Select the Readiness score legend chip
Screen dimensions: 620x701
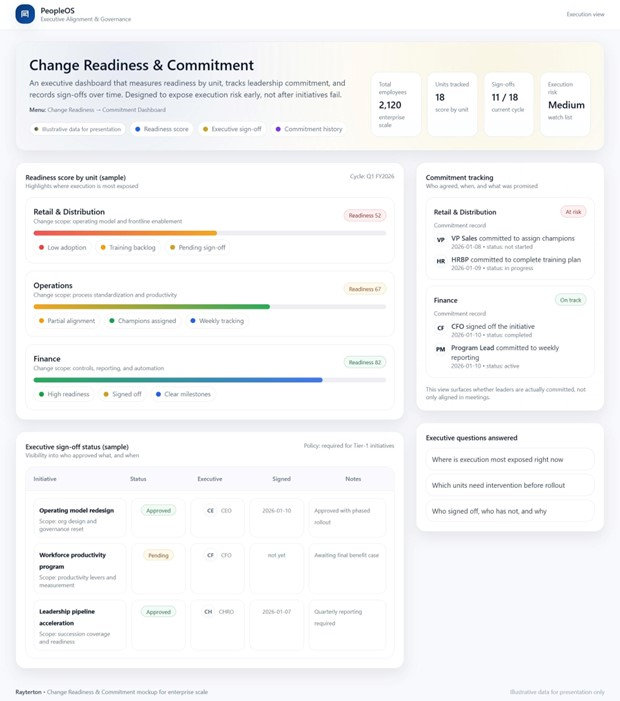(x=162, y=129)
